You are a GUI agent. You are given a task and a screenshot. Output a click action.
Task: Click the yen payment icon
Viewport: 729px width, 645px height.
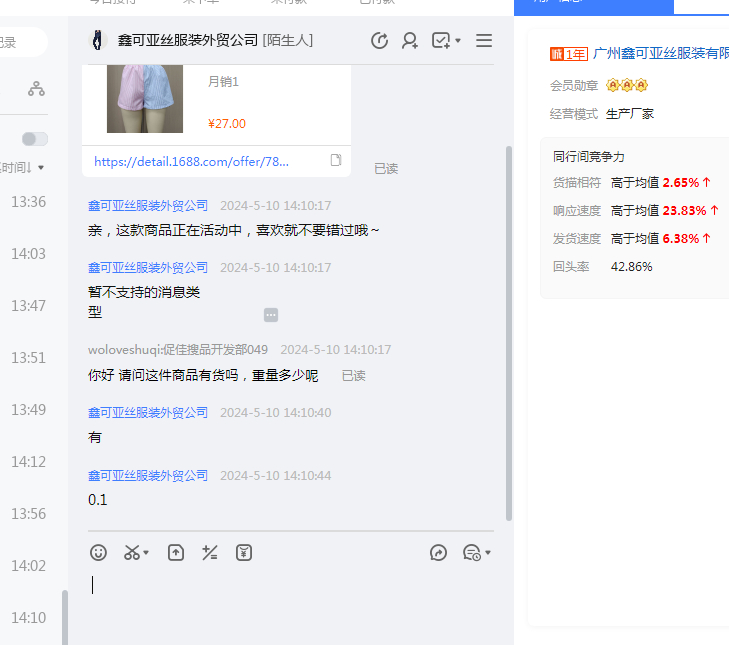pos(244,552)
